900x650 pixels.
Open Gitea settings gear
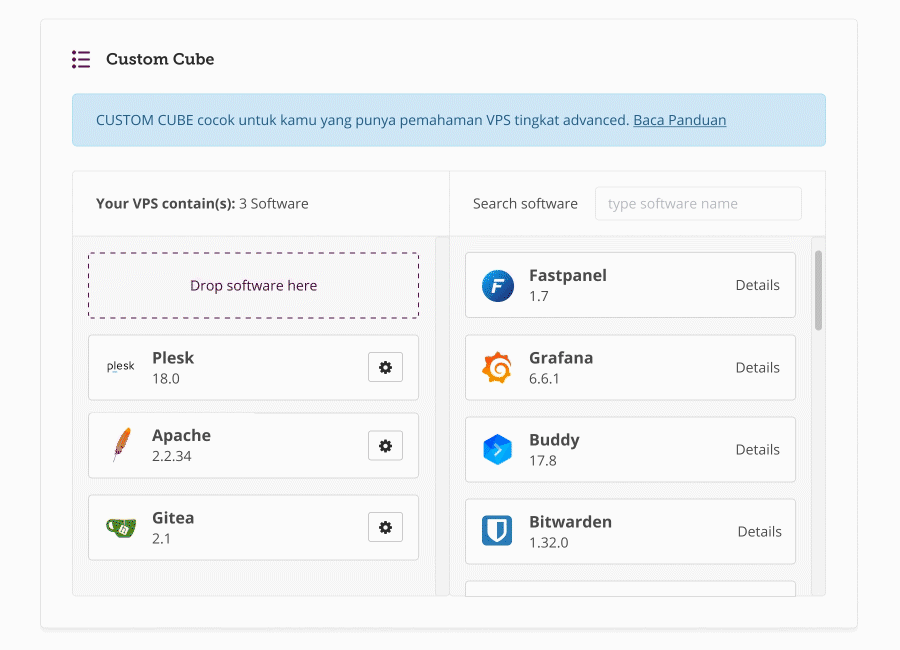point(385,527)
